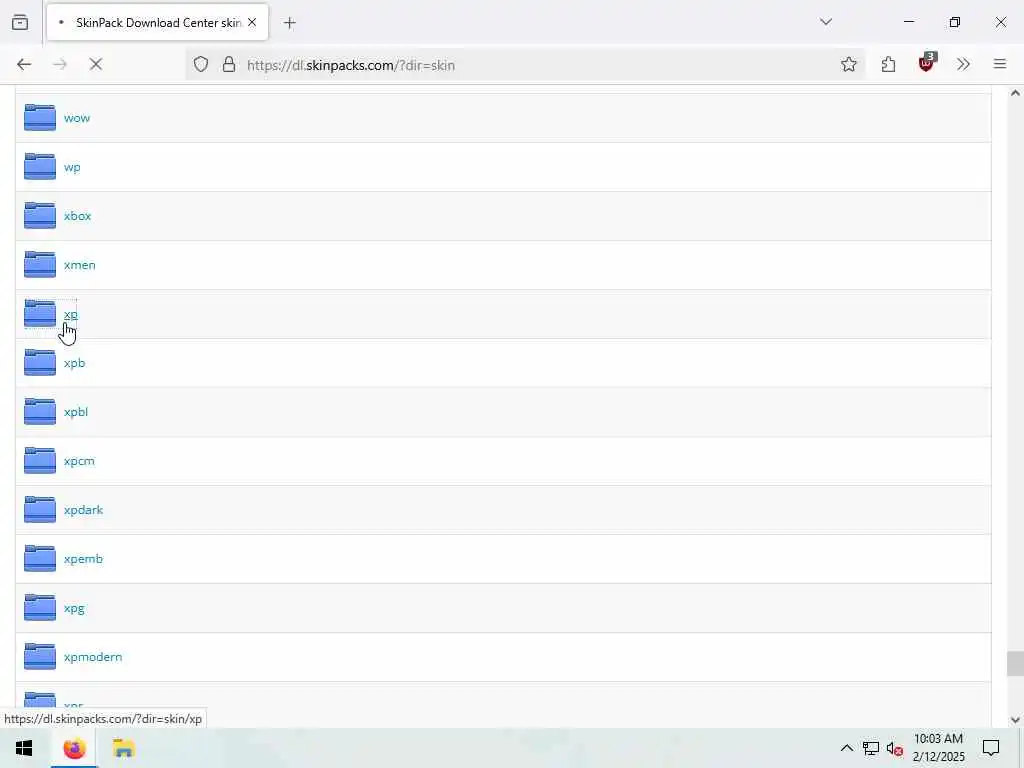Click the xbox folder icon

point(40,216)
